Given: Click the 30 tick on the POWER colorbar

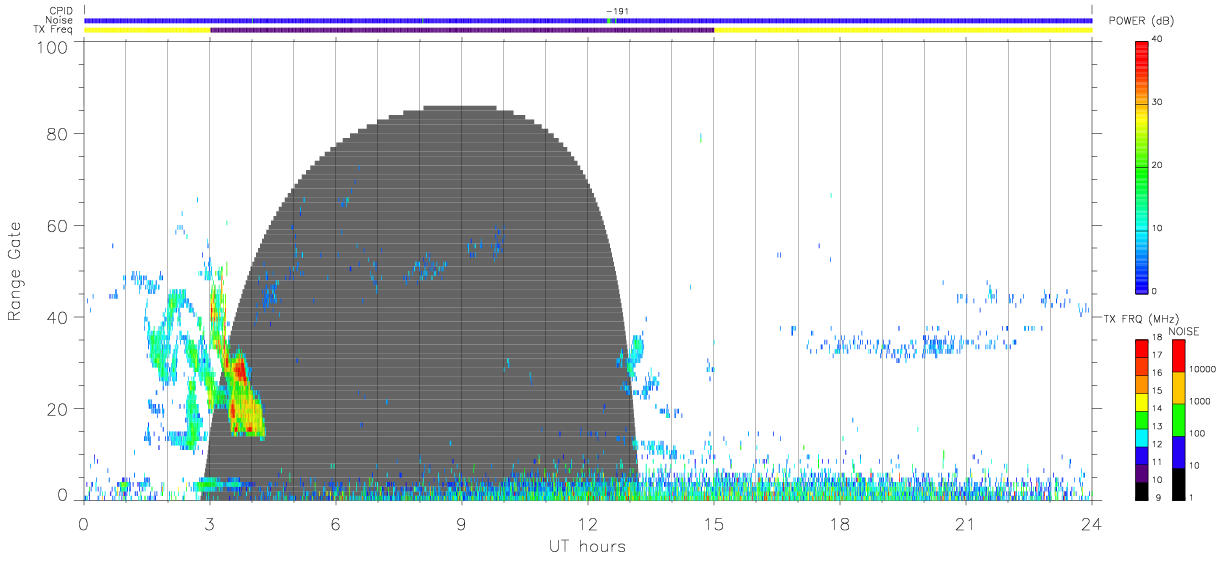Looking at the screenshot, I should 1158,102.
